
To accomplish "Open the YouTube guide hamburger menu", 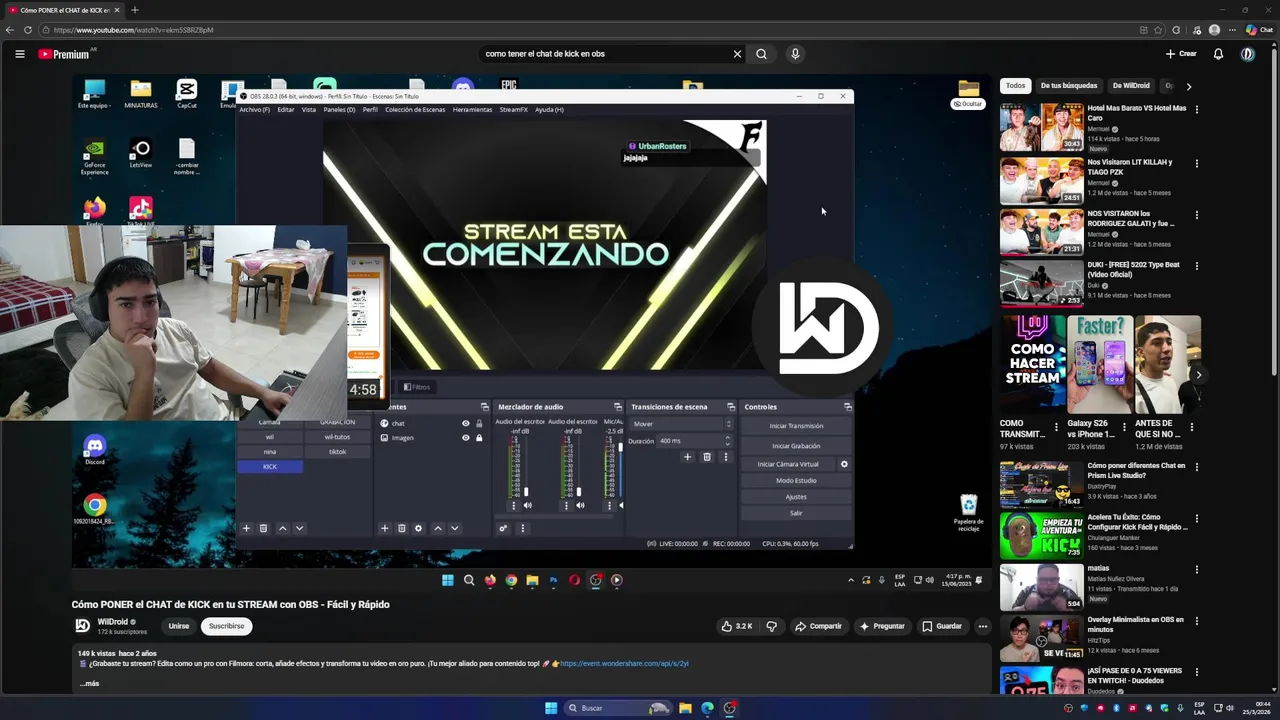I will pos(19,54).
